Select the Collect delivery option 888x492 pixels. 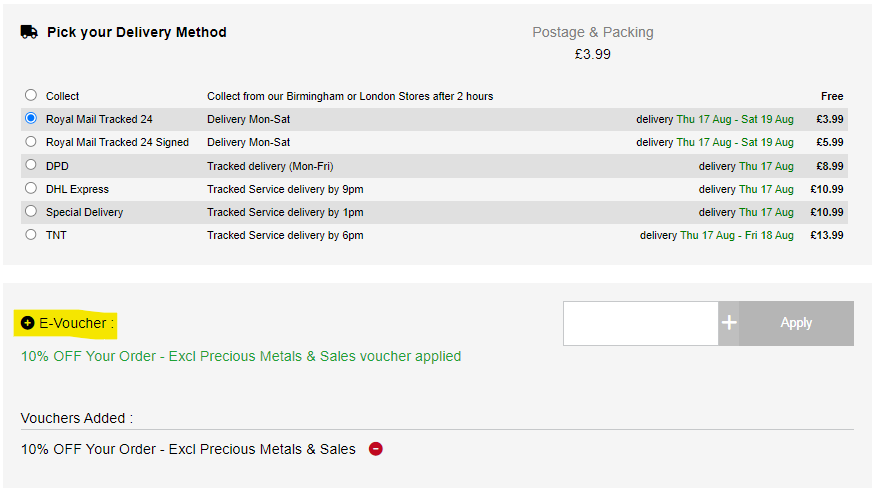31,96
